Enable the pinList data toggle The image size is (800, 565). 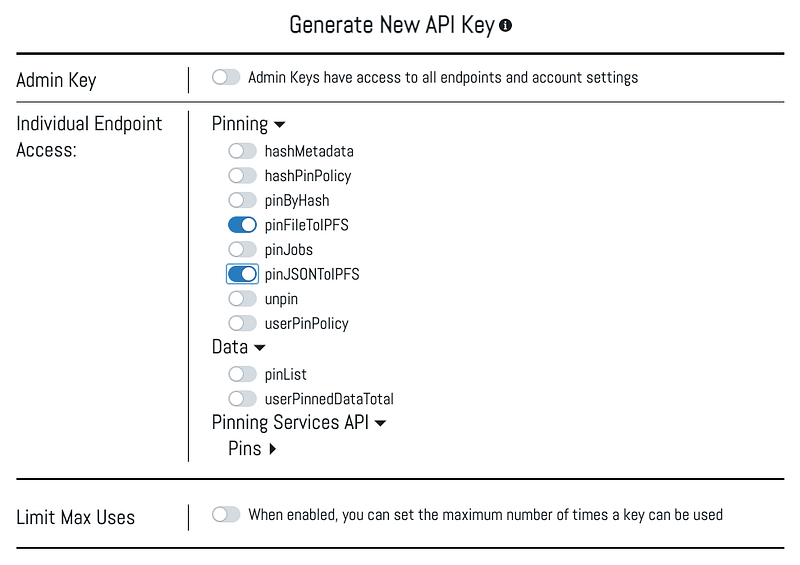[242, 374]
